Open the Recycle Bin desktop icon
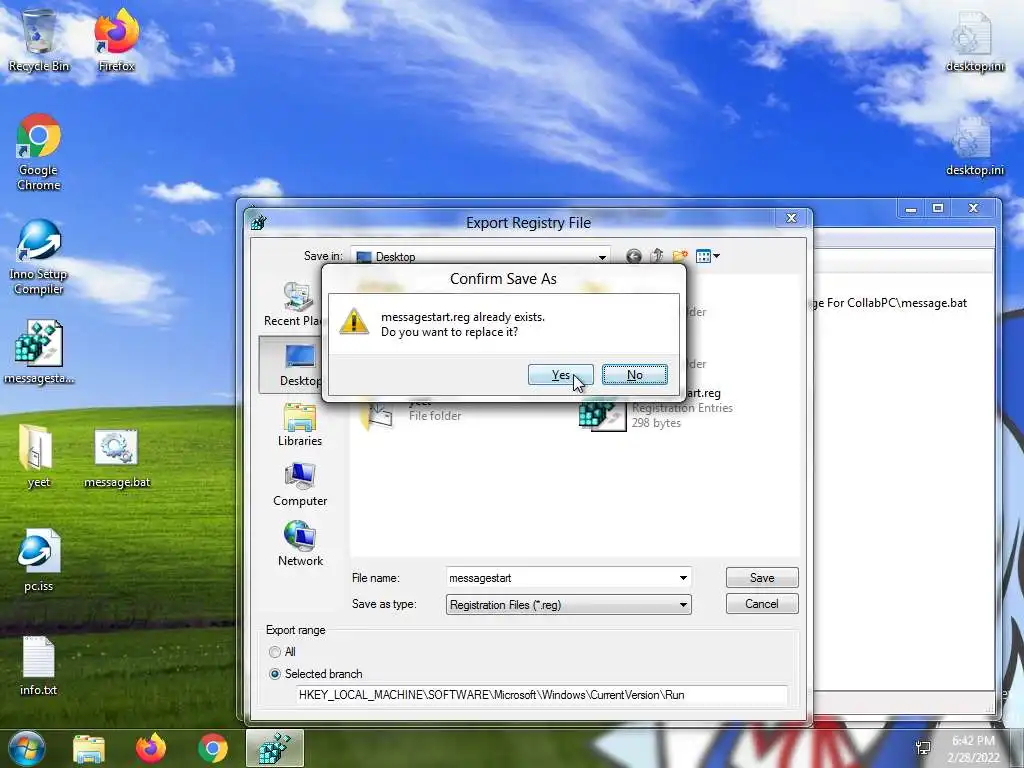 tap(39, 40)
